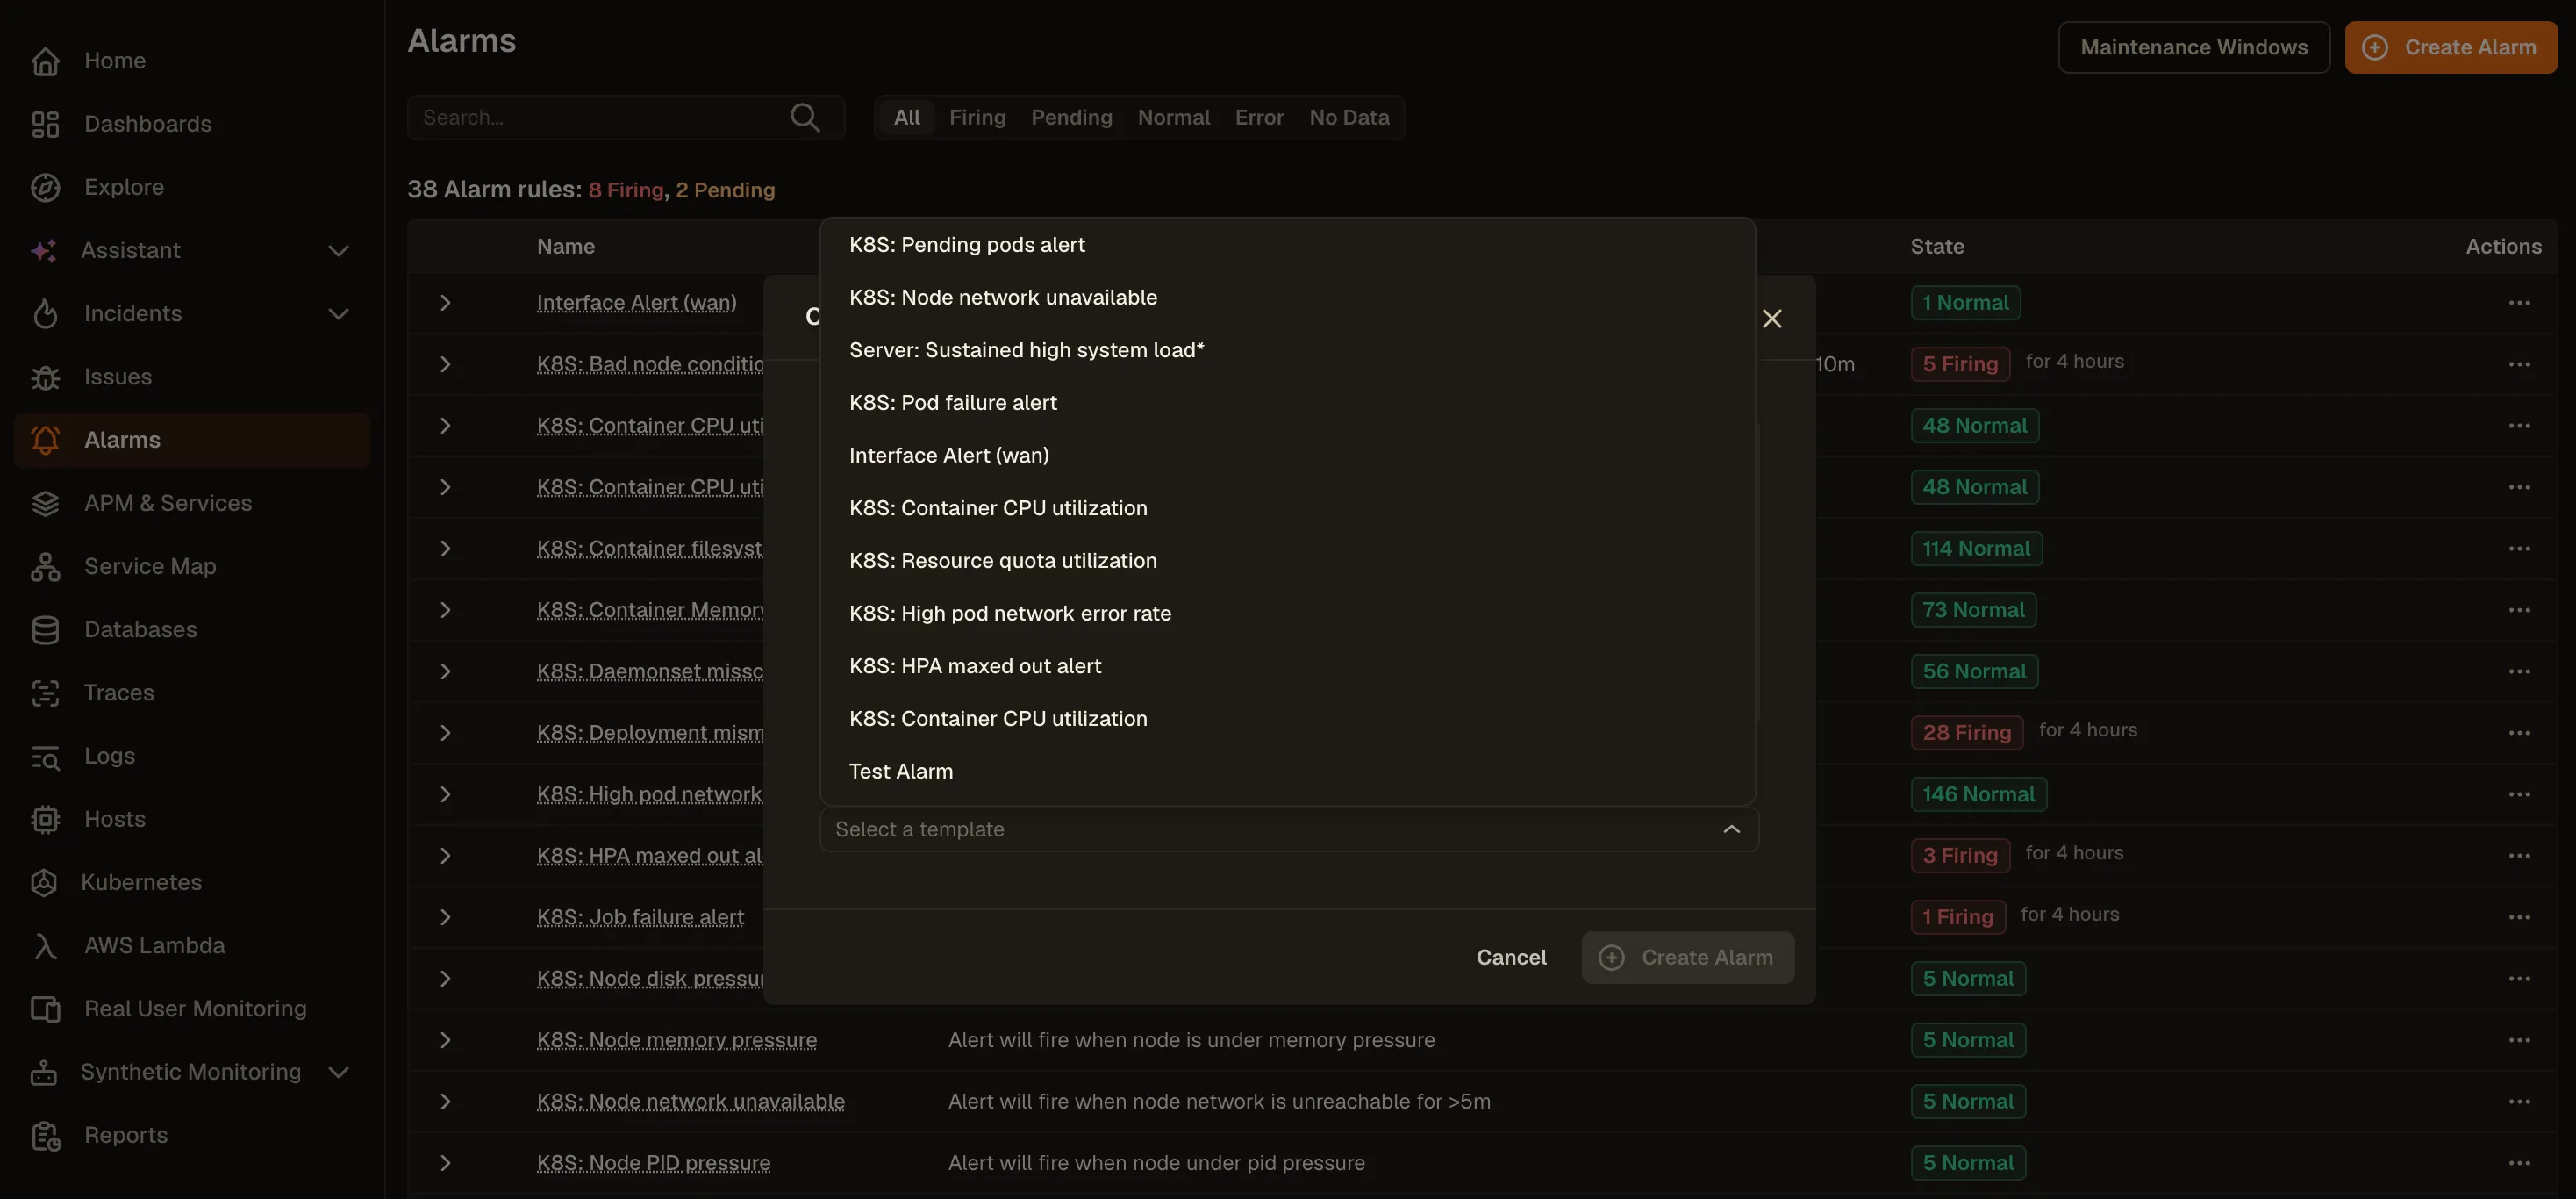2576x1199 pixels.
Task: Click the Reports clipboard icon
Action: coord(45,1135)
